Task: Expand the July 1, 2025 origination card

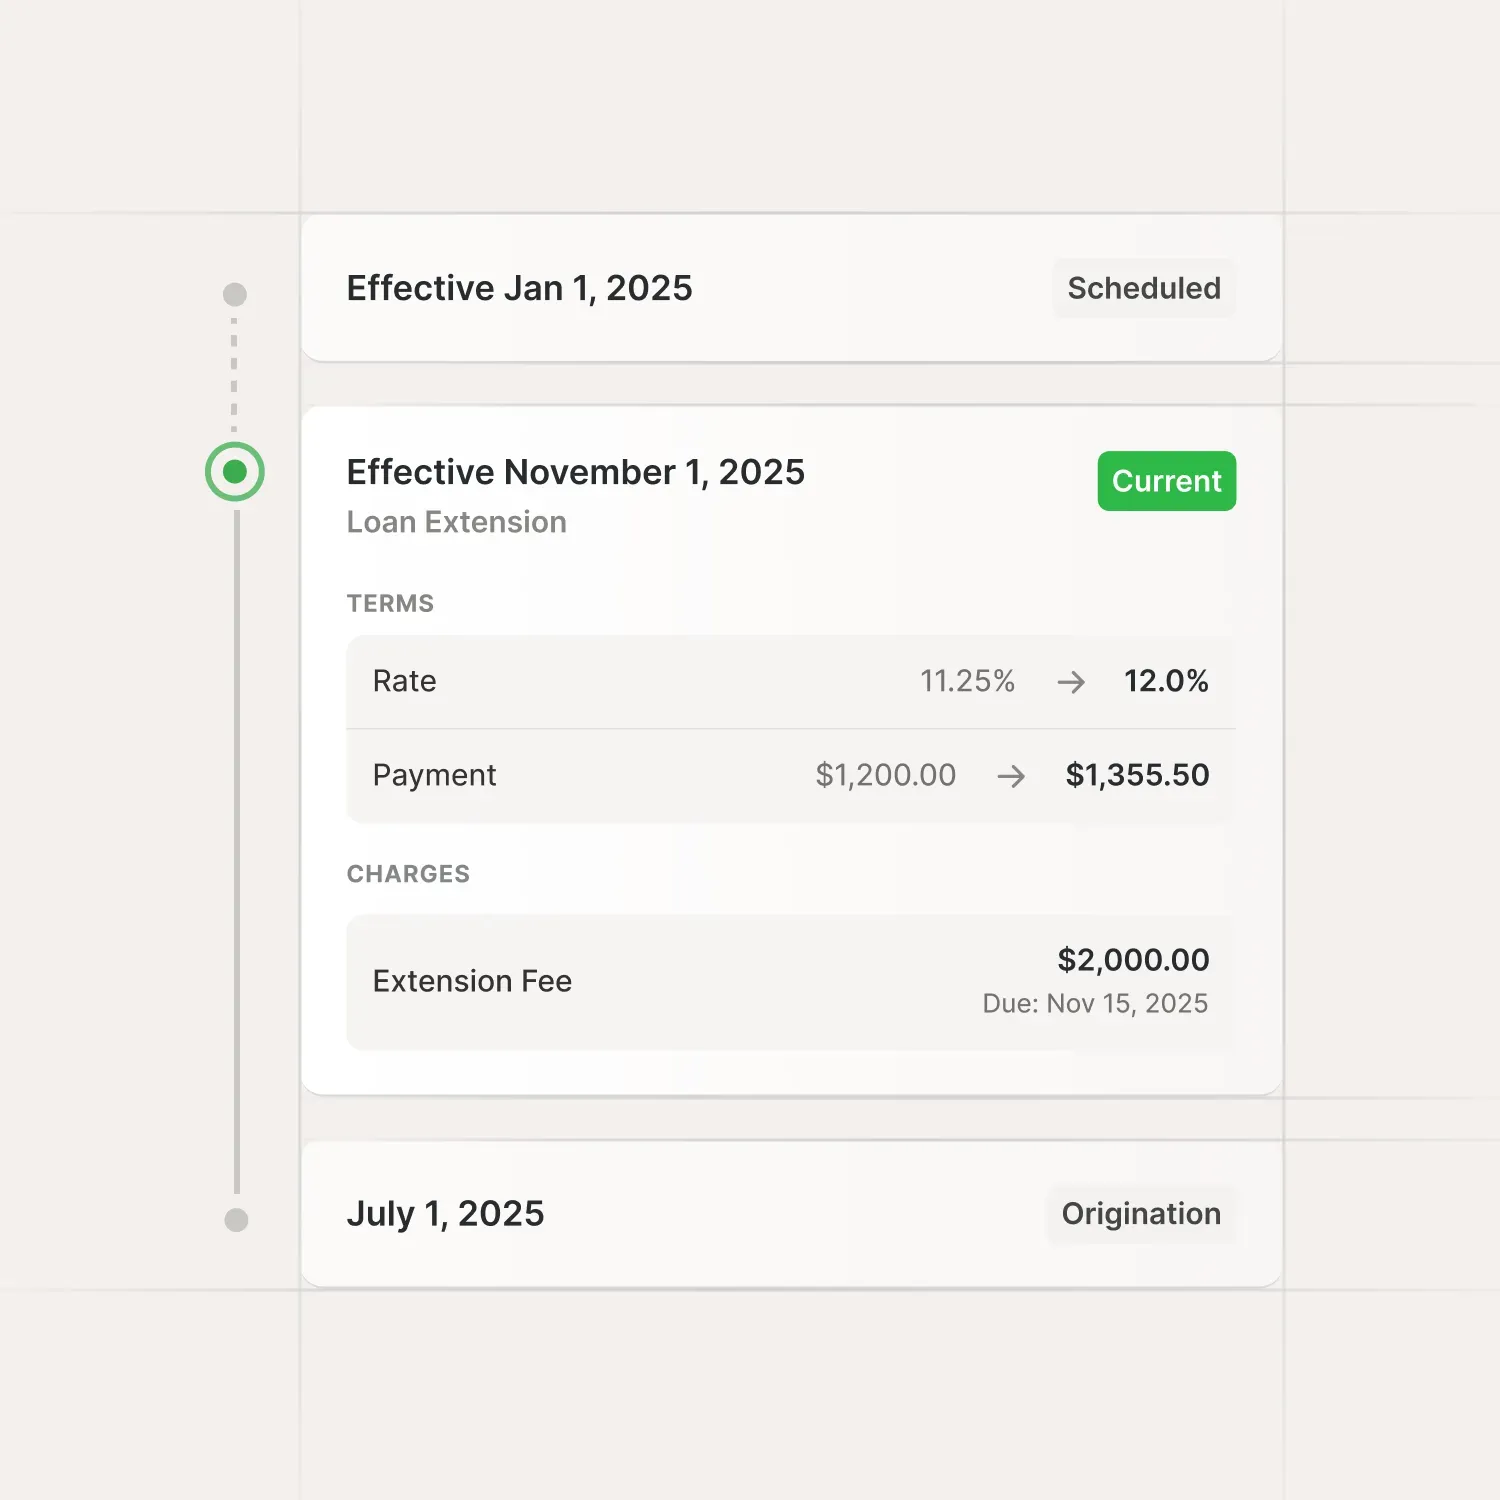Action: (445, 1214)
